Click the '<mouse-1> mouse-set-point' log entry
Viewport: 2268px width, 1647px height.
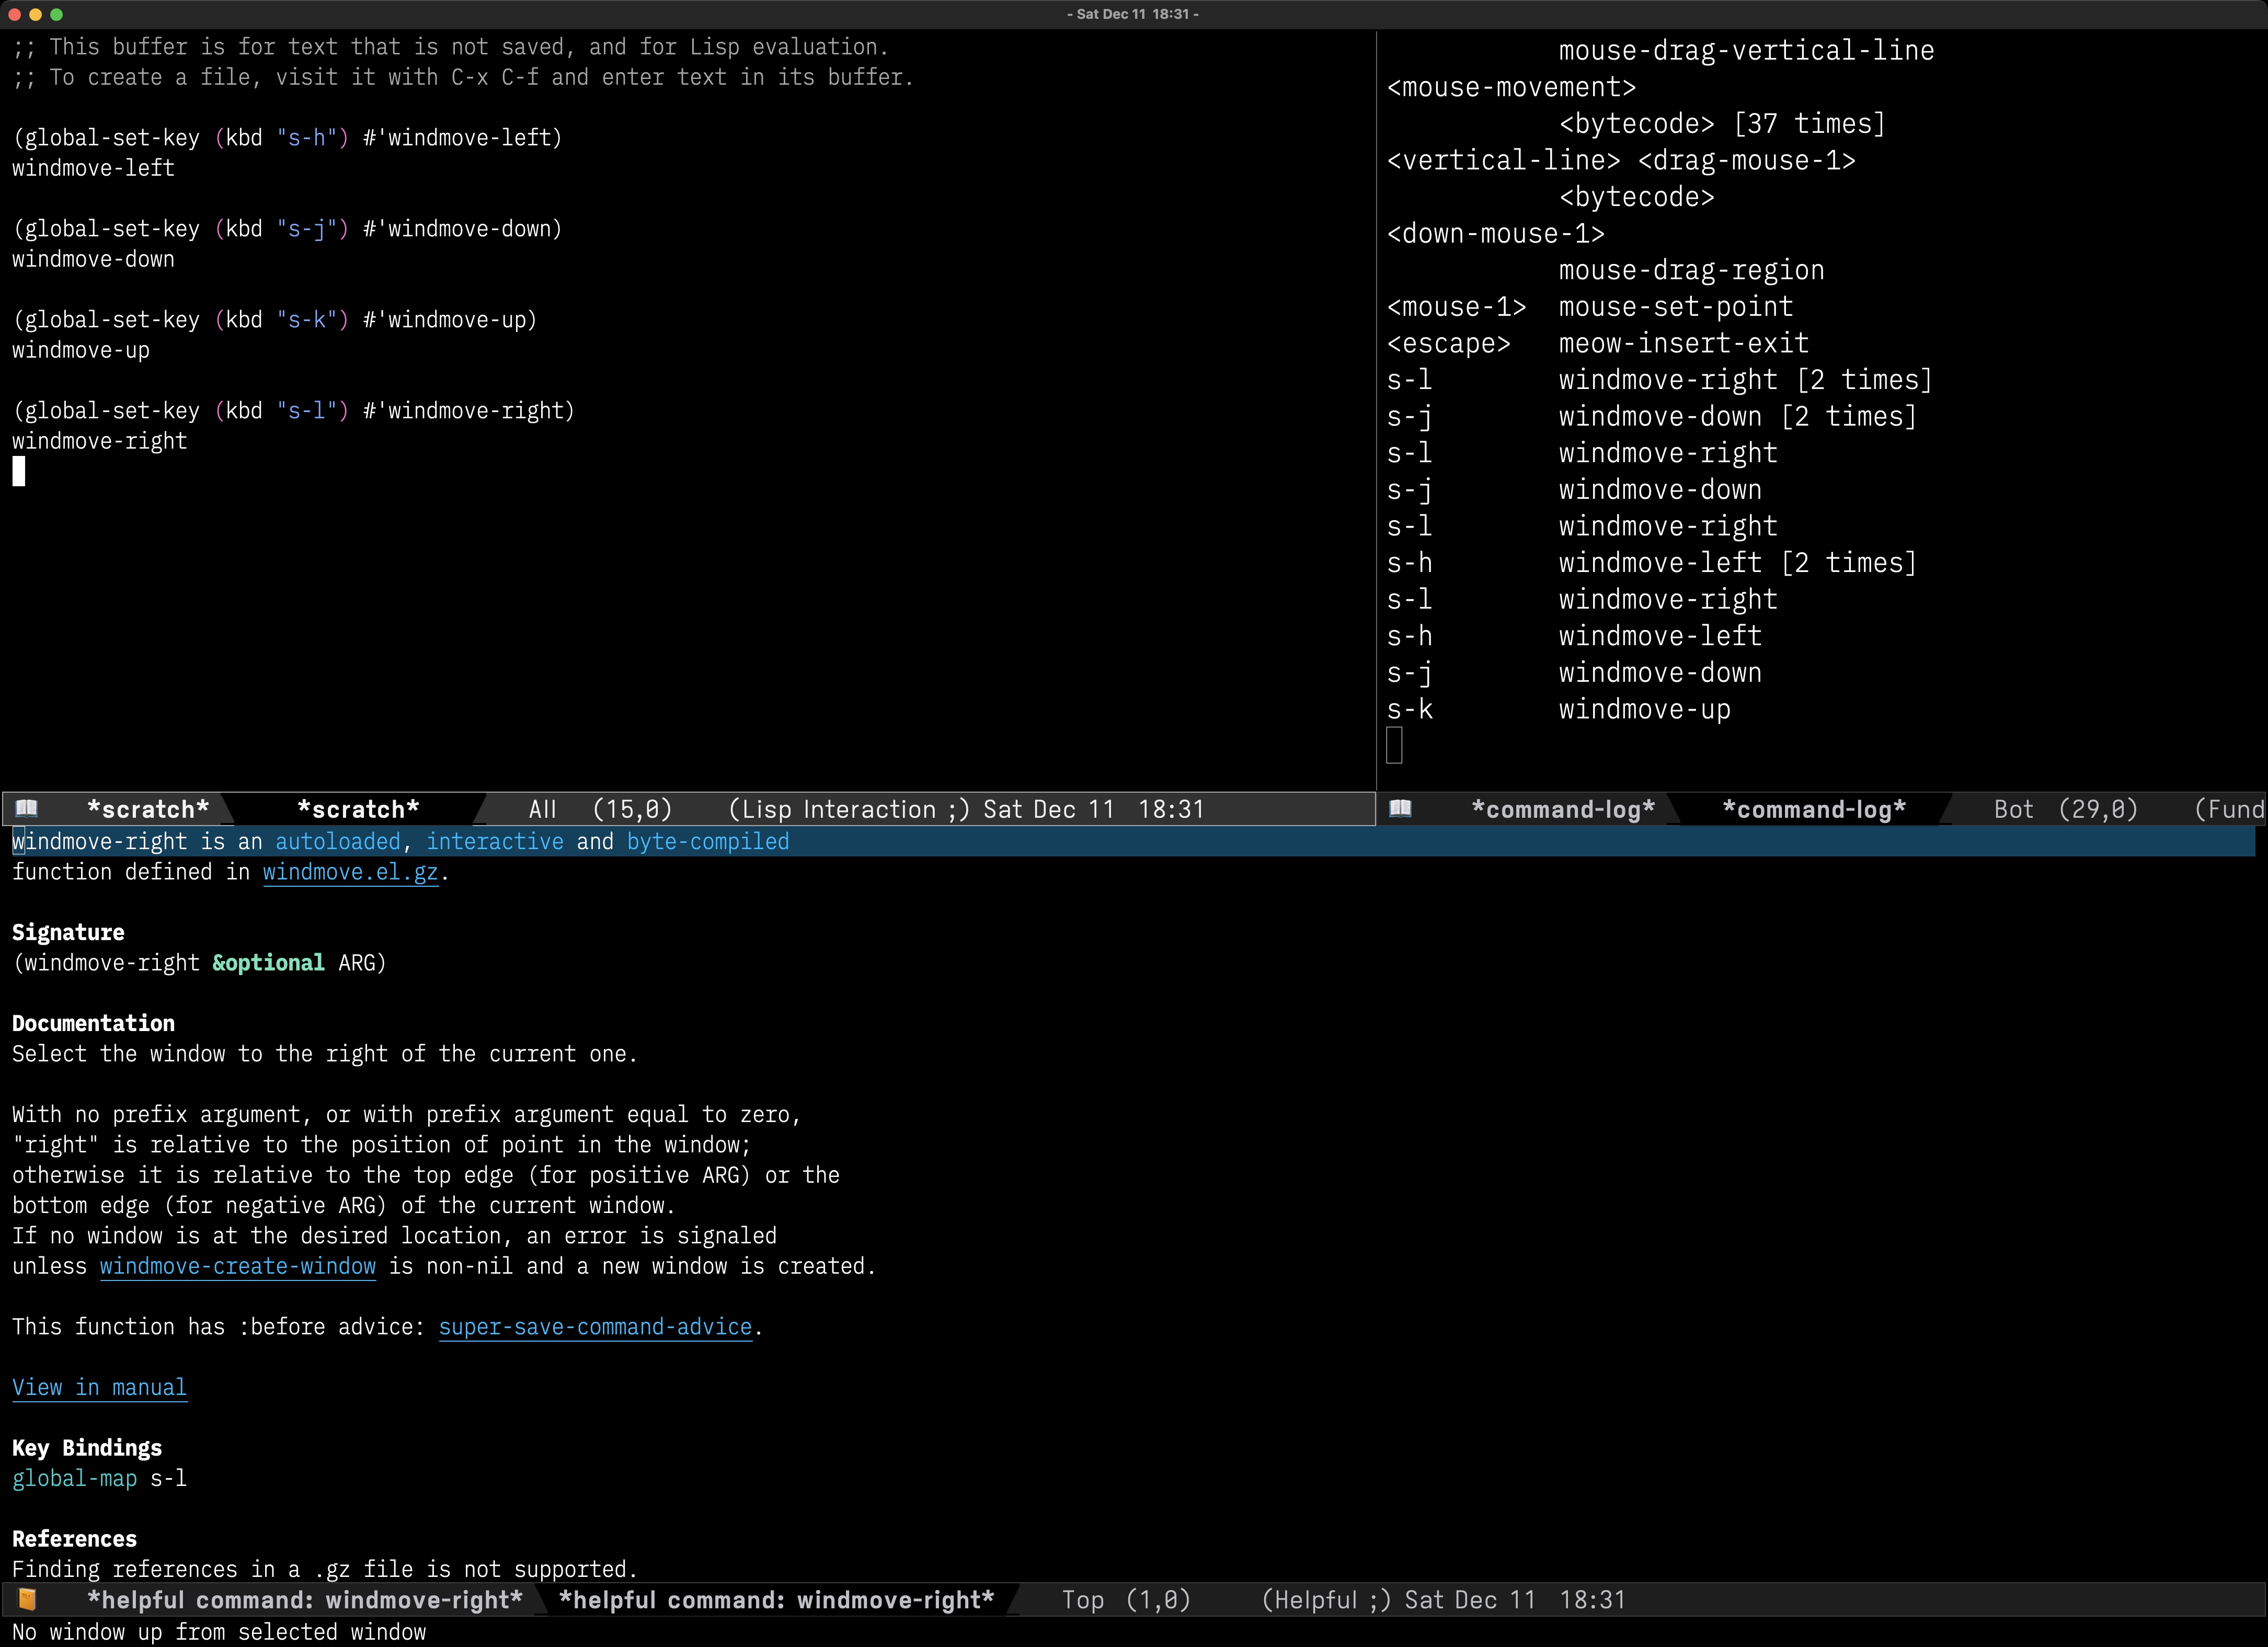(1590, 307)
